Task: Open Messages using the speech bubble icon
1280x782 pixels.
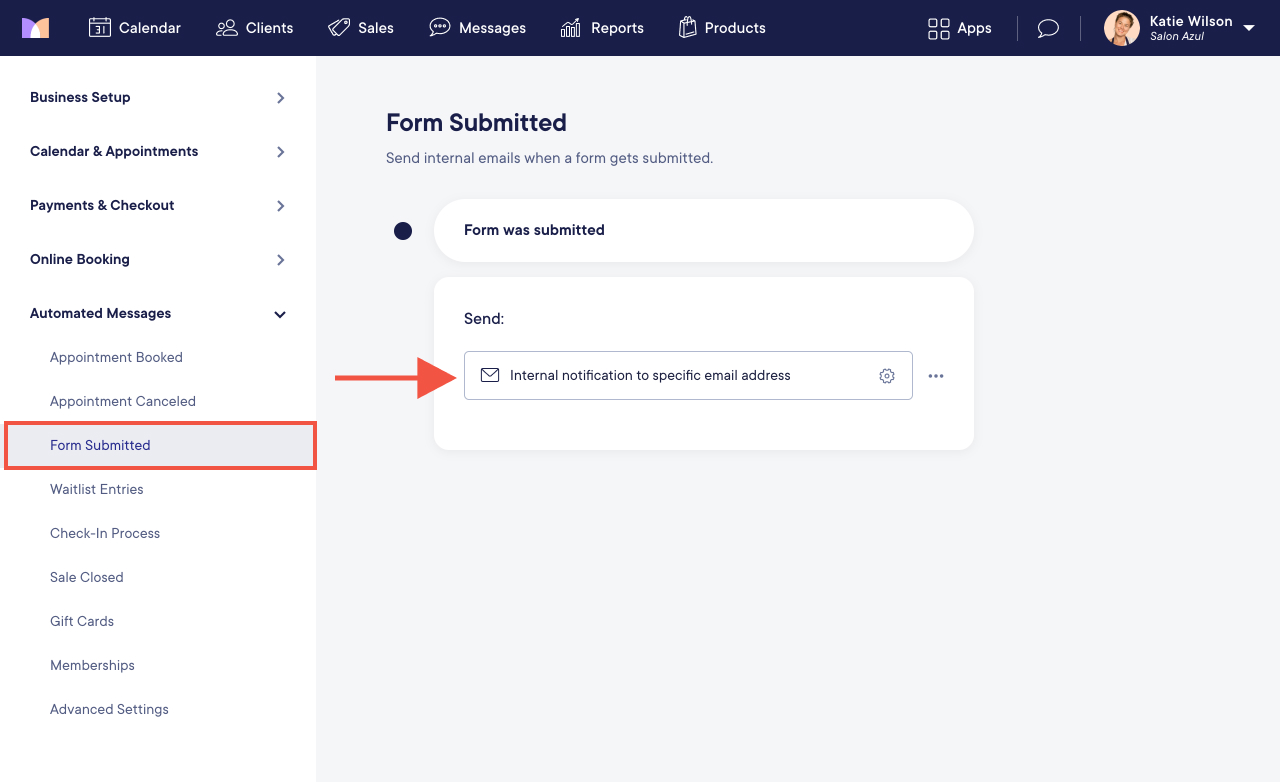Action: click(x=439, y=28)
